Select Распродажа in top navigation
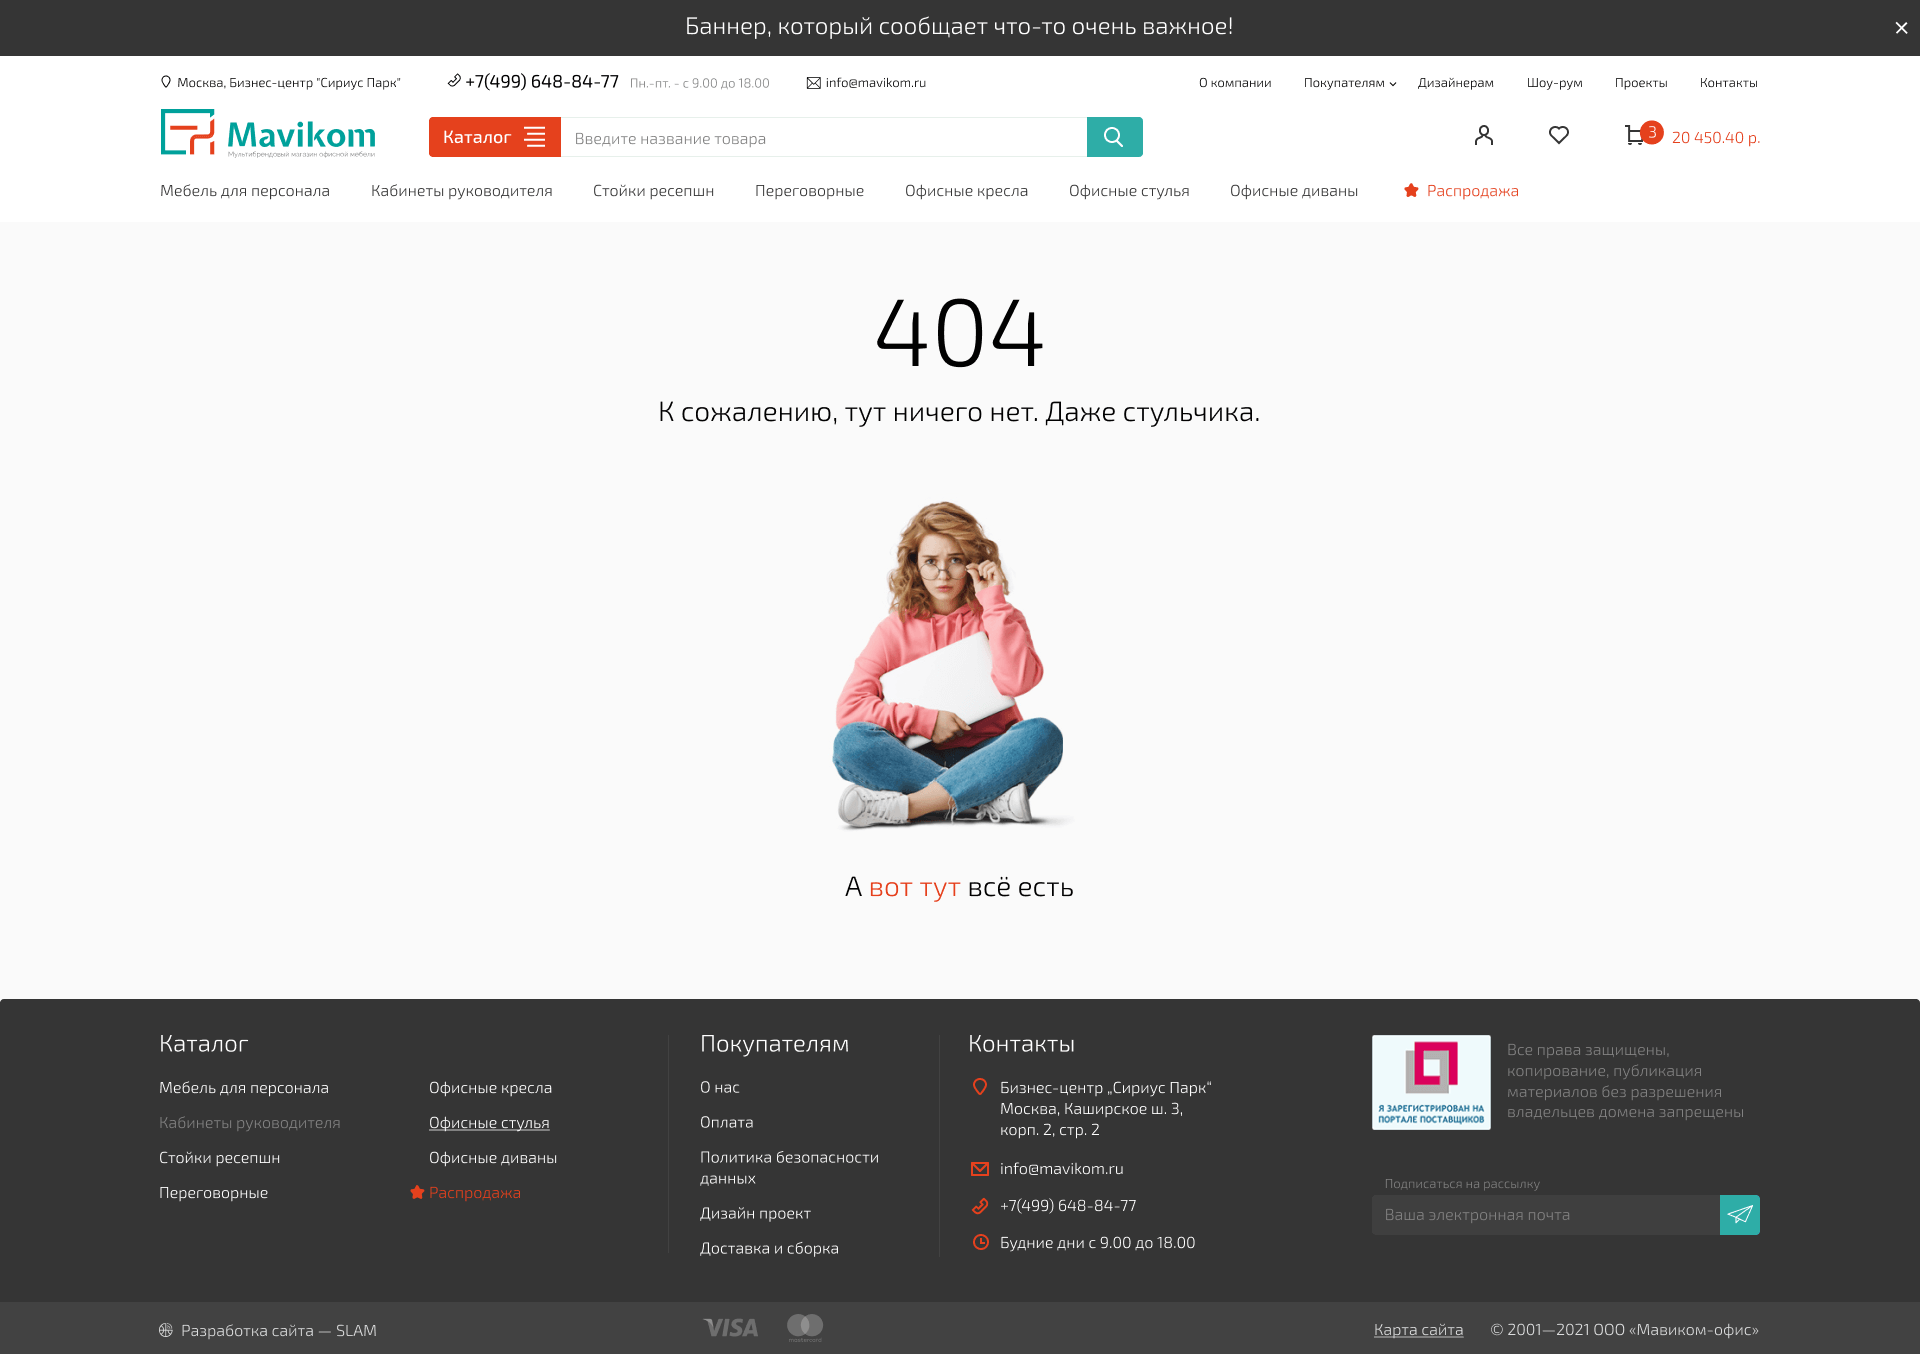Image resolution: width=1920 pixels, height=1354 pixels. coord(1471,191)
